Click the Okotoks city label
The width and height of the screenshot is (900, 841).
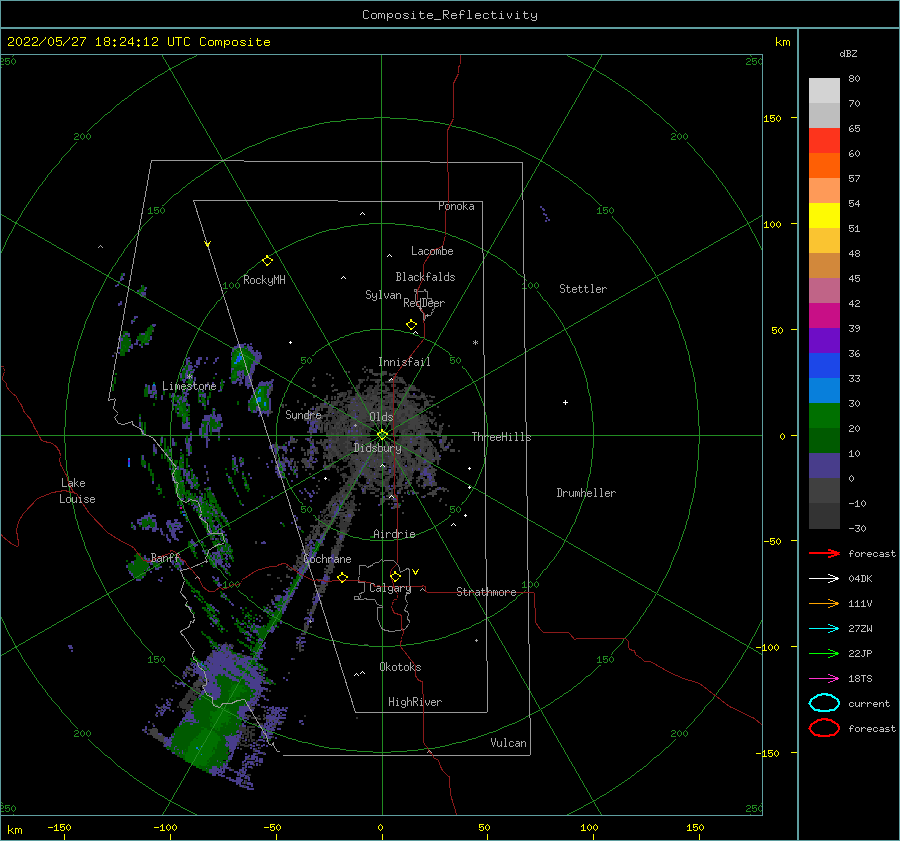coord(400,667)
